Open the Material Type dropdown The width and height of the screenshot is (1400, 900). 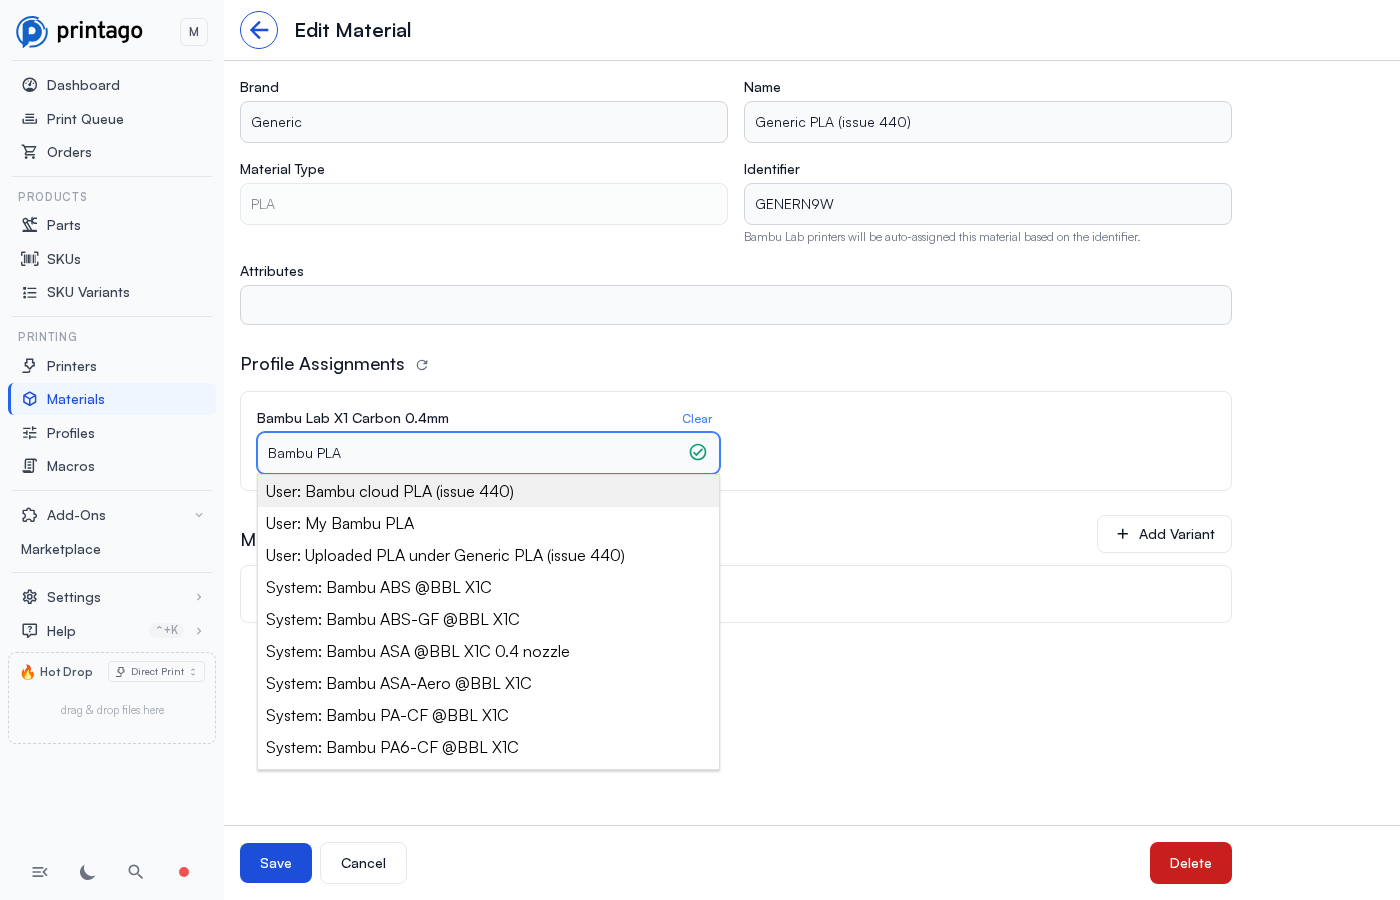click(484, 204)
